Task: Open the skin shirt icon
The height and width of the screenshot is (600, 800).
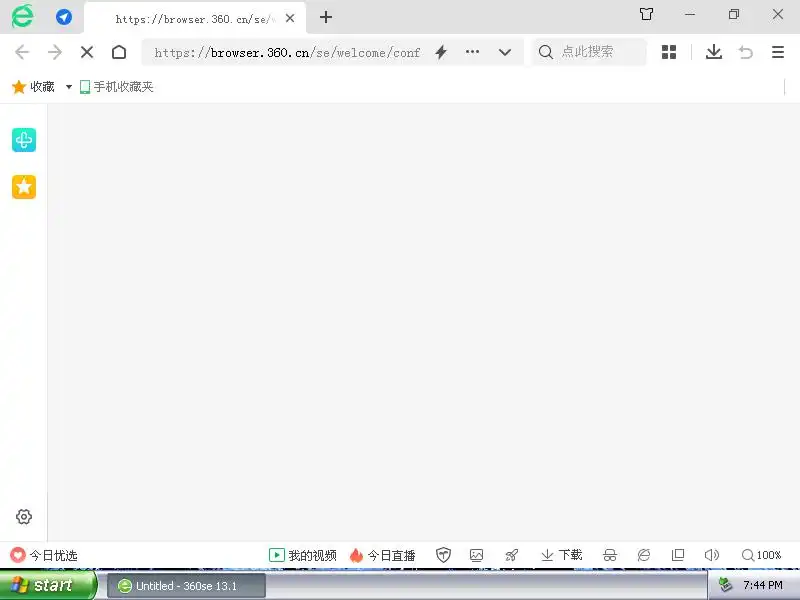Action: [x=646, y=14]
